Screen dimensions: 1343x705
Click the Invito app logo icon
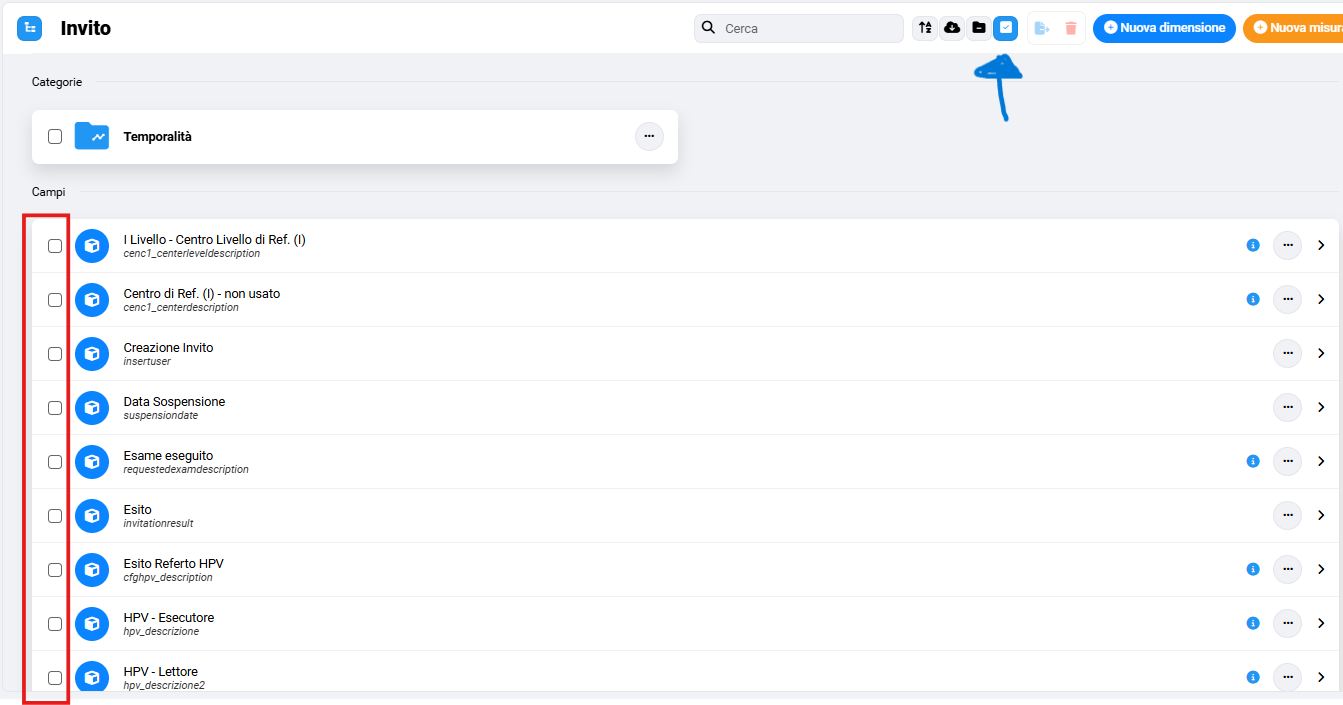coord(30,28)
